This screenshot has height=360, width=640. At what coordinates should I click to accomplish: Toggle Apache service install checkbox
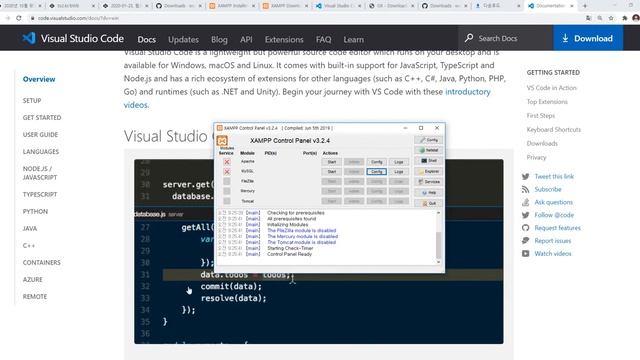click(x=227, y=162)
